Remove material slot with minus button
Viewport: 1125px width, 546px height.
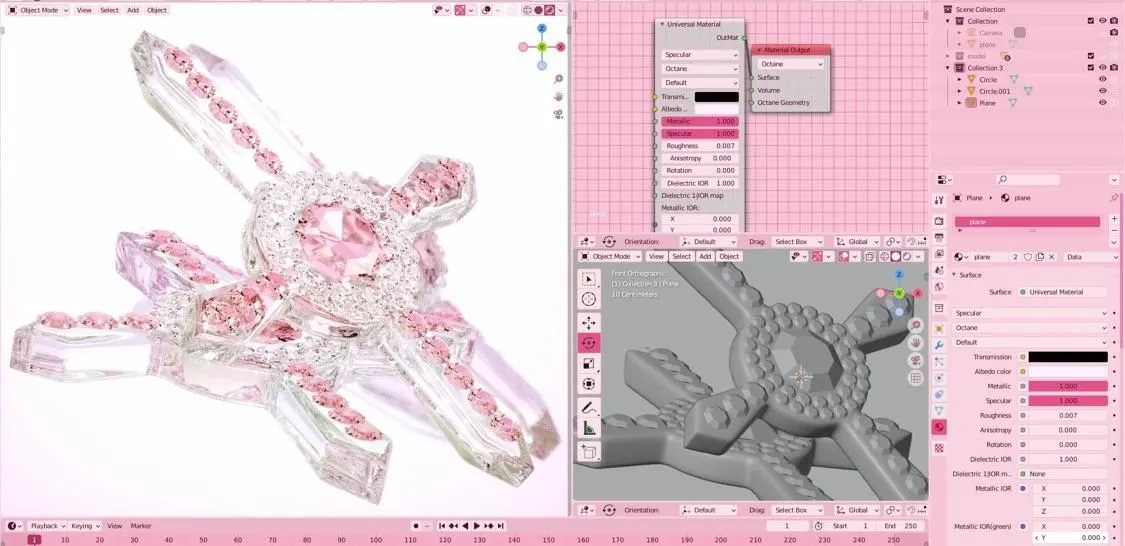point(1114,230)
